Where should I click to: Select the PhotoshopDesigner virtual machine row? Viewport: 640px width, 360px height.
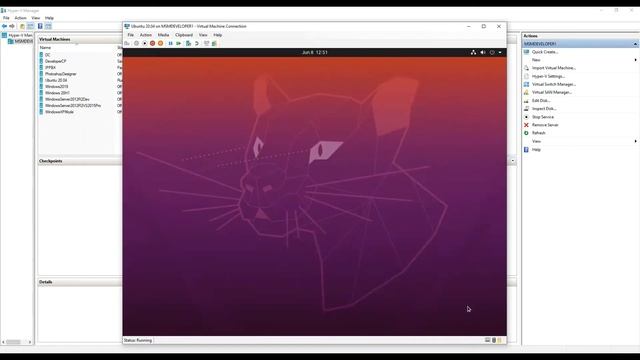pyautogui.click(x=80, y=74)
